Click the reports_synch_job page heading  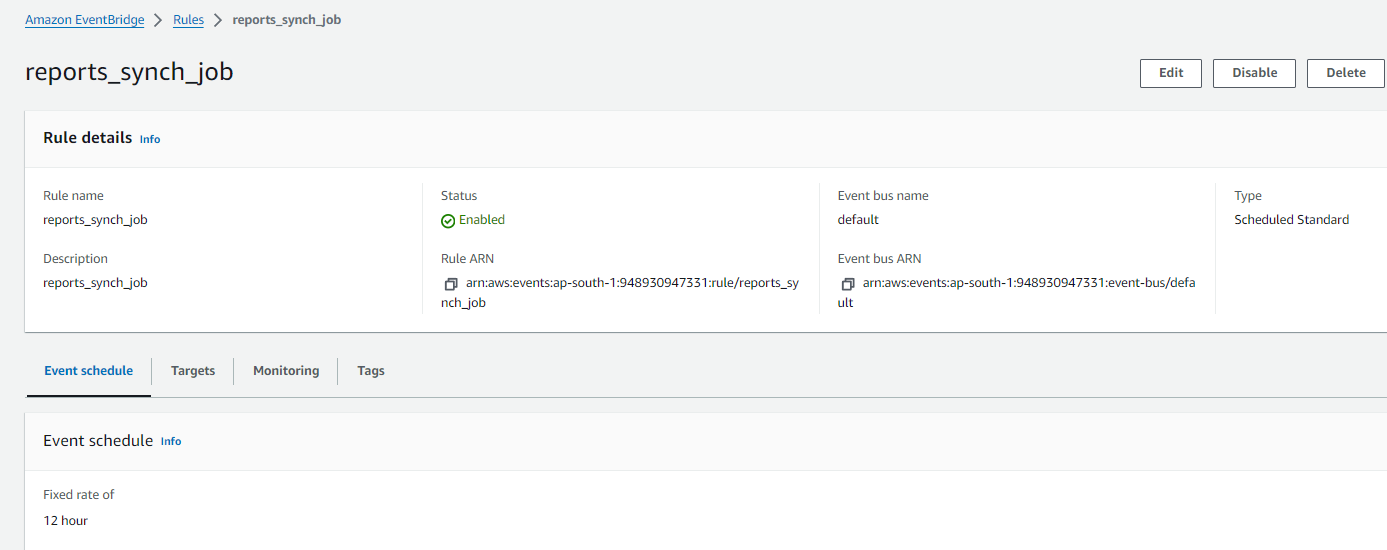129,73
